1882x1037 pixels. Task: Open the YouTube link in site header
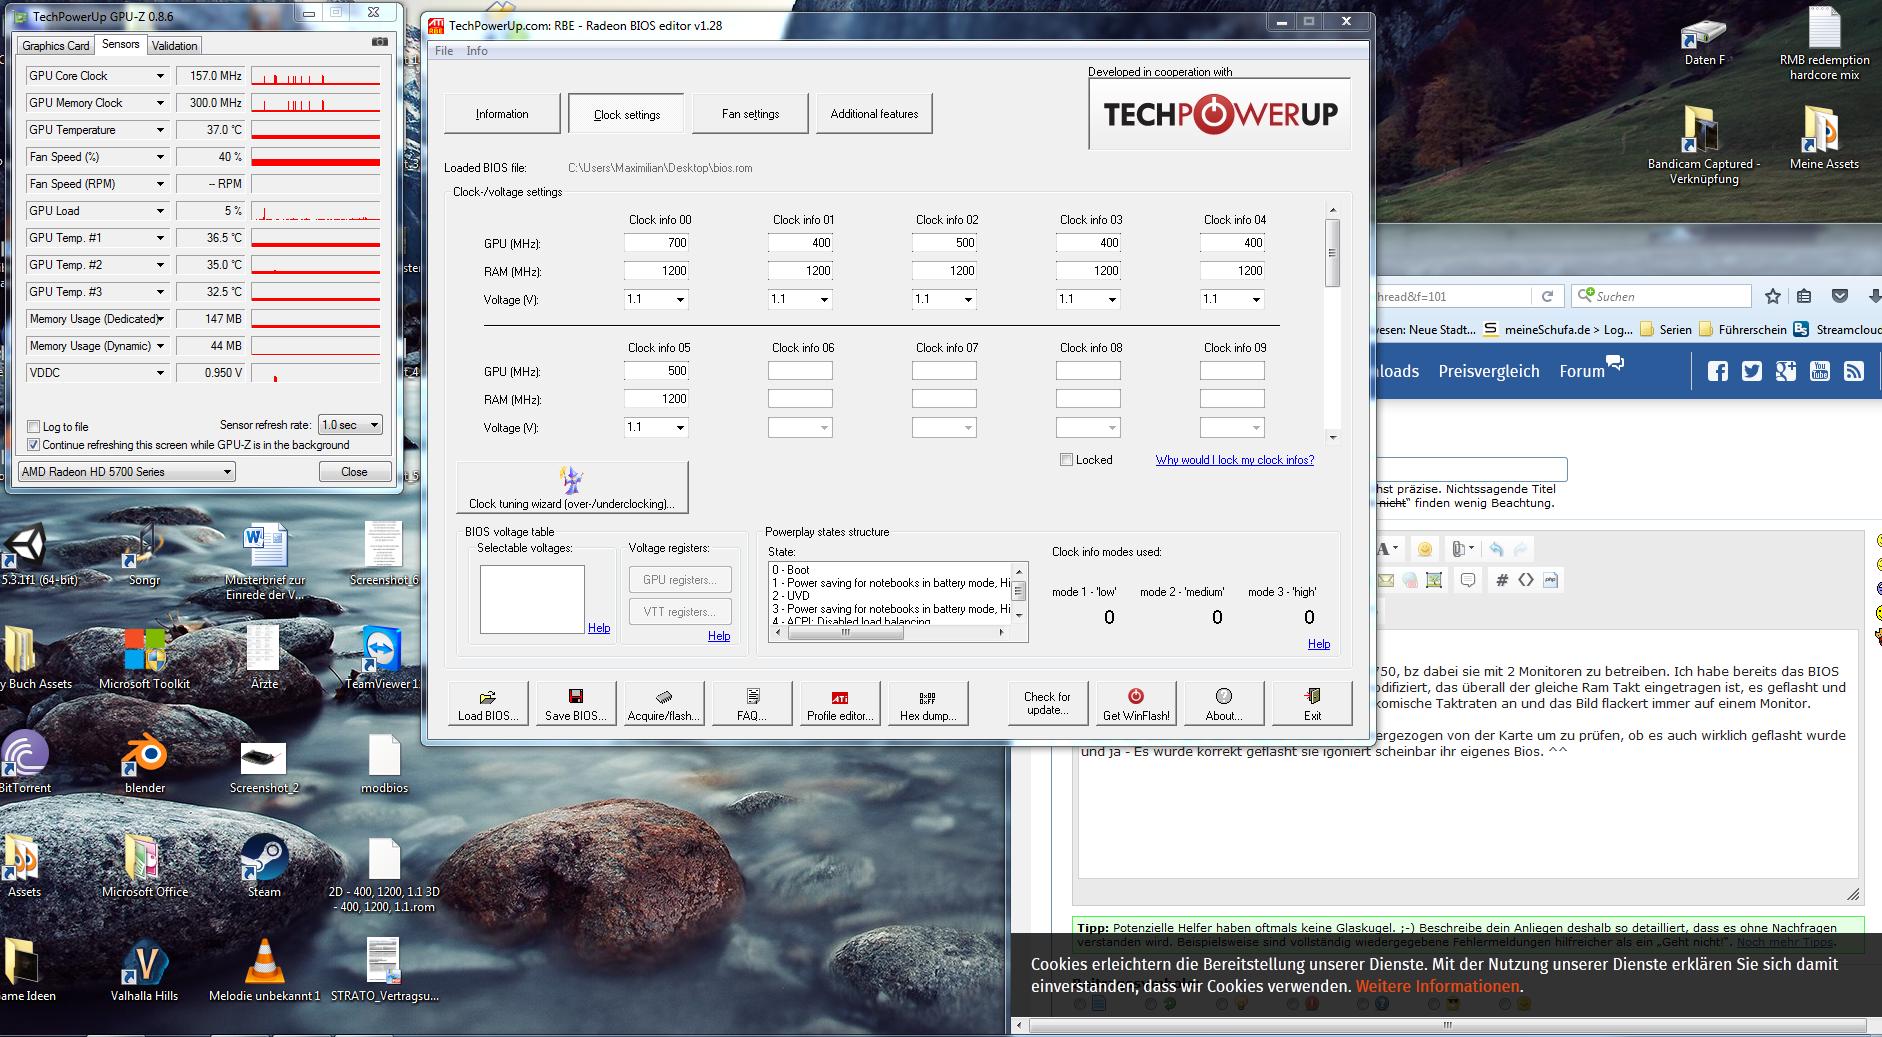click(x=1820, y=371)
